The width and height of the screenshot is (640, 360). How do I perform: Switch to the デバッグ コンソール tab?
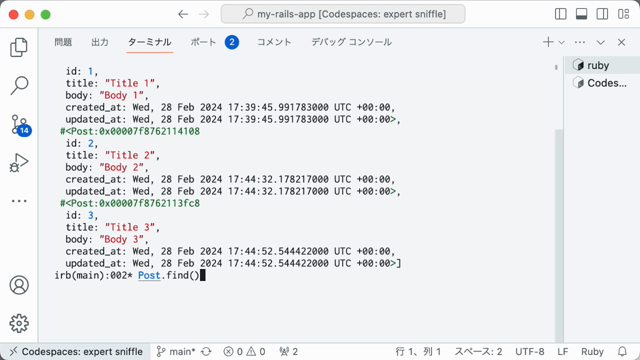pyautogui.click(x=351, y=42)
